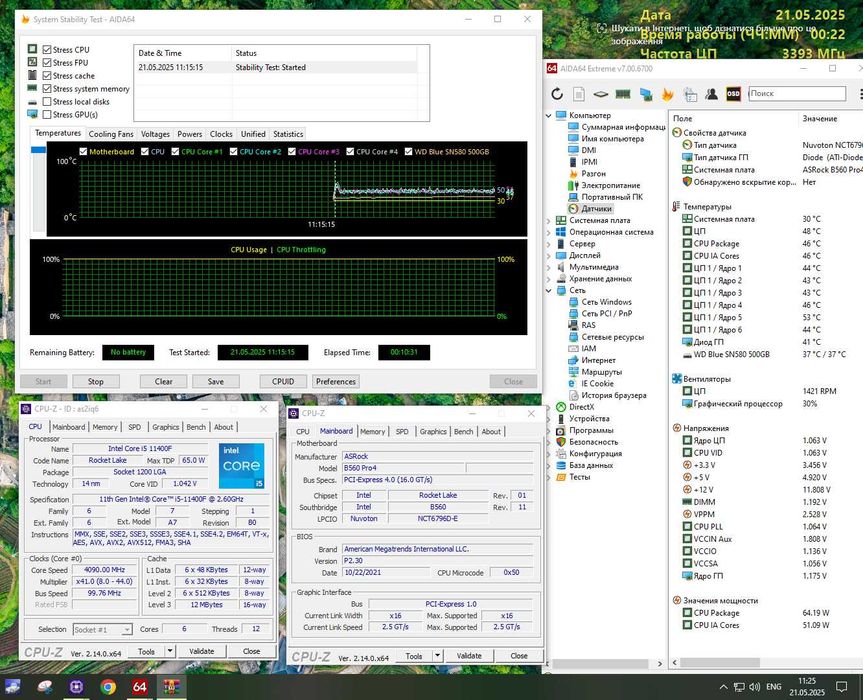Image resolution: width=863 pixels, height=700 pixels.
Task: Collapse the Сеть tree node
Action: pyautogui.click(x=548, y=290)
